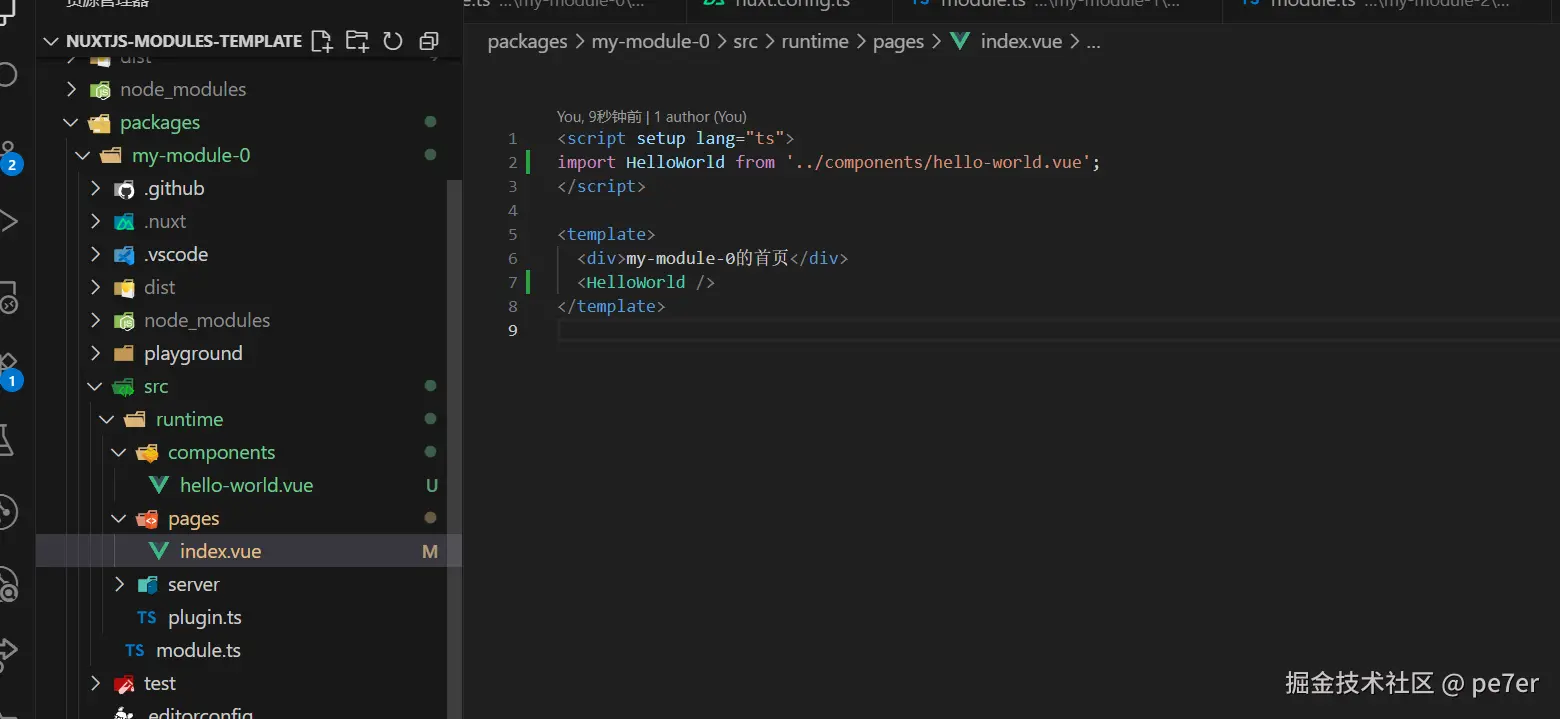Click the 'M' git status badge on index.vue
1560x719 pixels.
coord(430,552)
